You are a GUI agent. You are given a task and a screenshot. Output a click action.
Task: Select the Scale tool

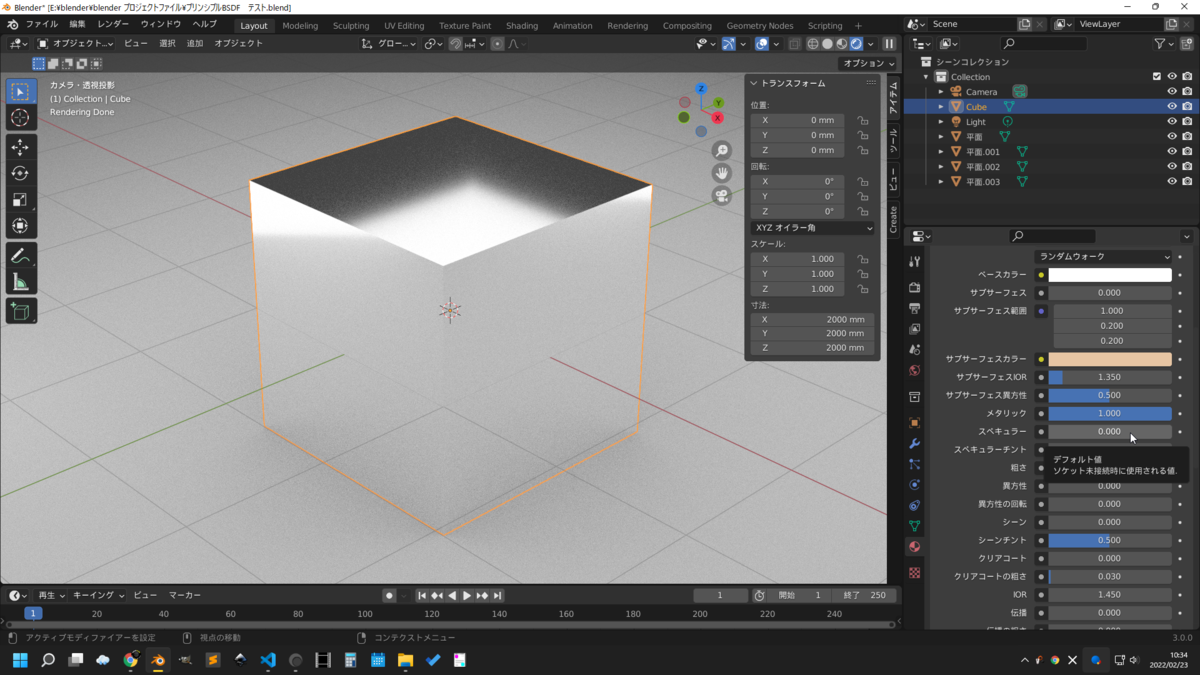pos(20,199)
